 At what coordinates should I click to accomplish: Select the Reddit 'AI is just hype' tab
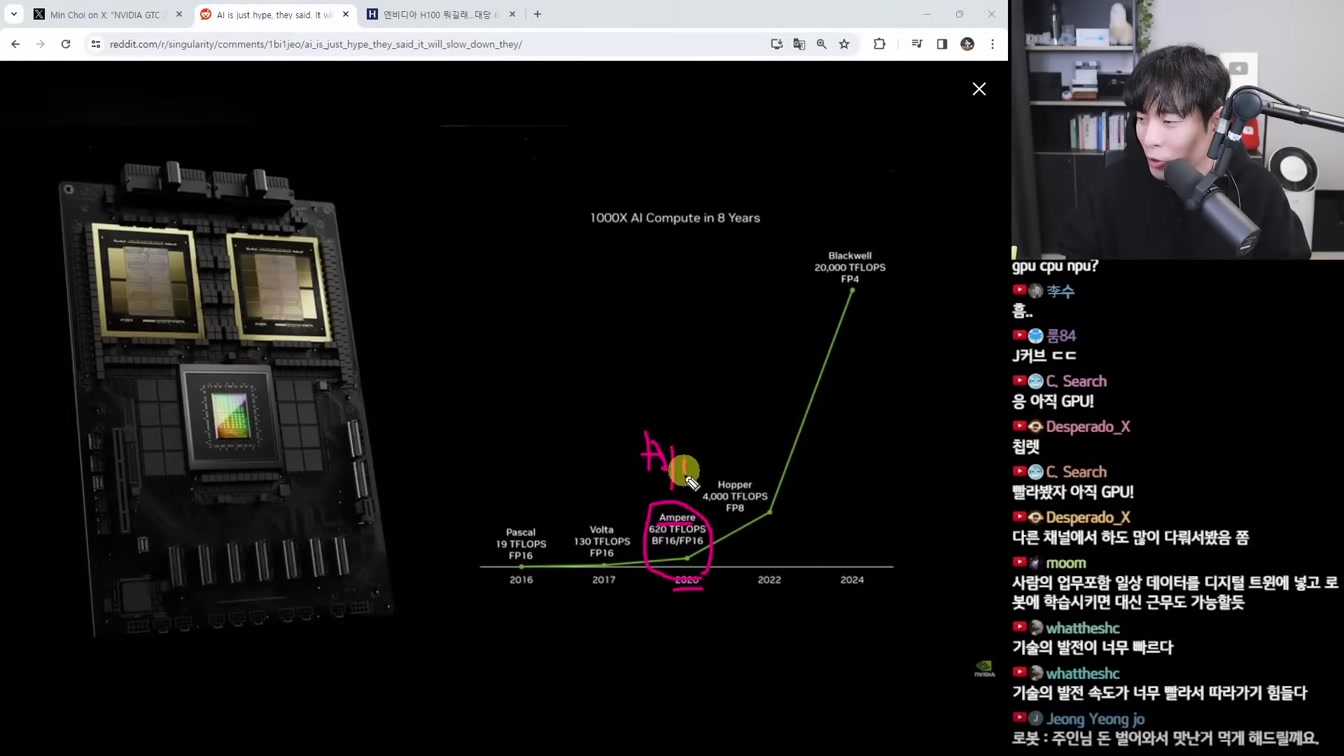[274, 15]
